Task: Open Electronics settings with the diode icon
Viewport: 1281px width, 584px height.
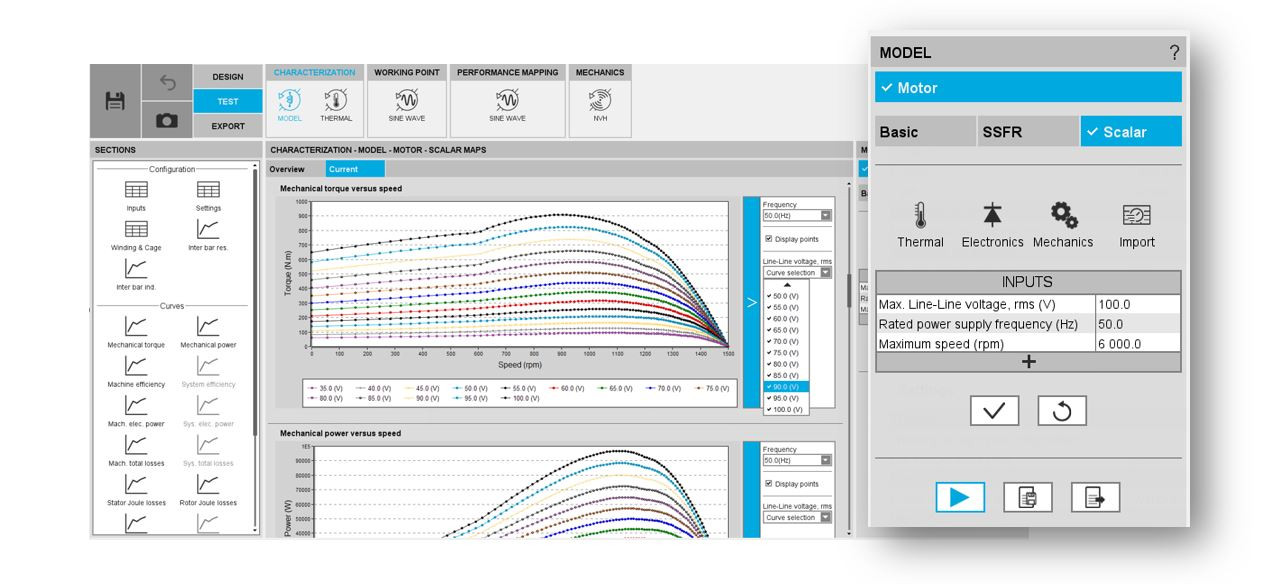Action: 992,224
